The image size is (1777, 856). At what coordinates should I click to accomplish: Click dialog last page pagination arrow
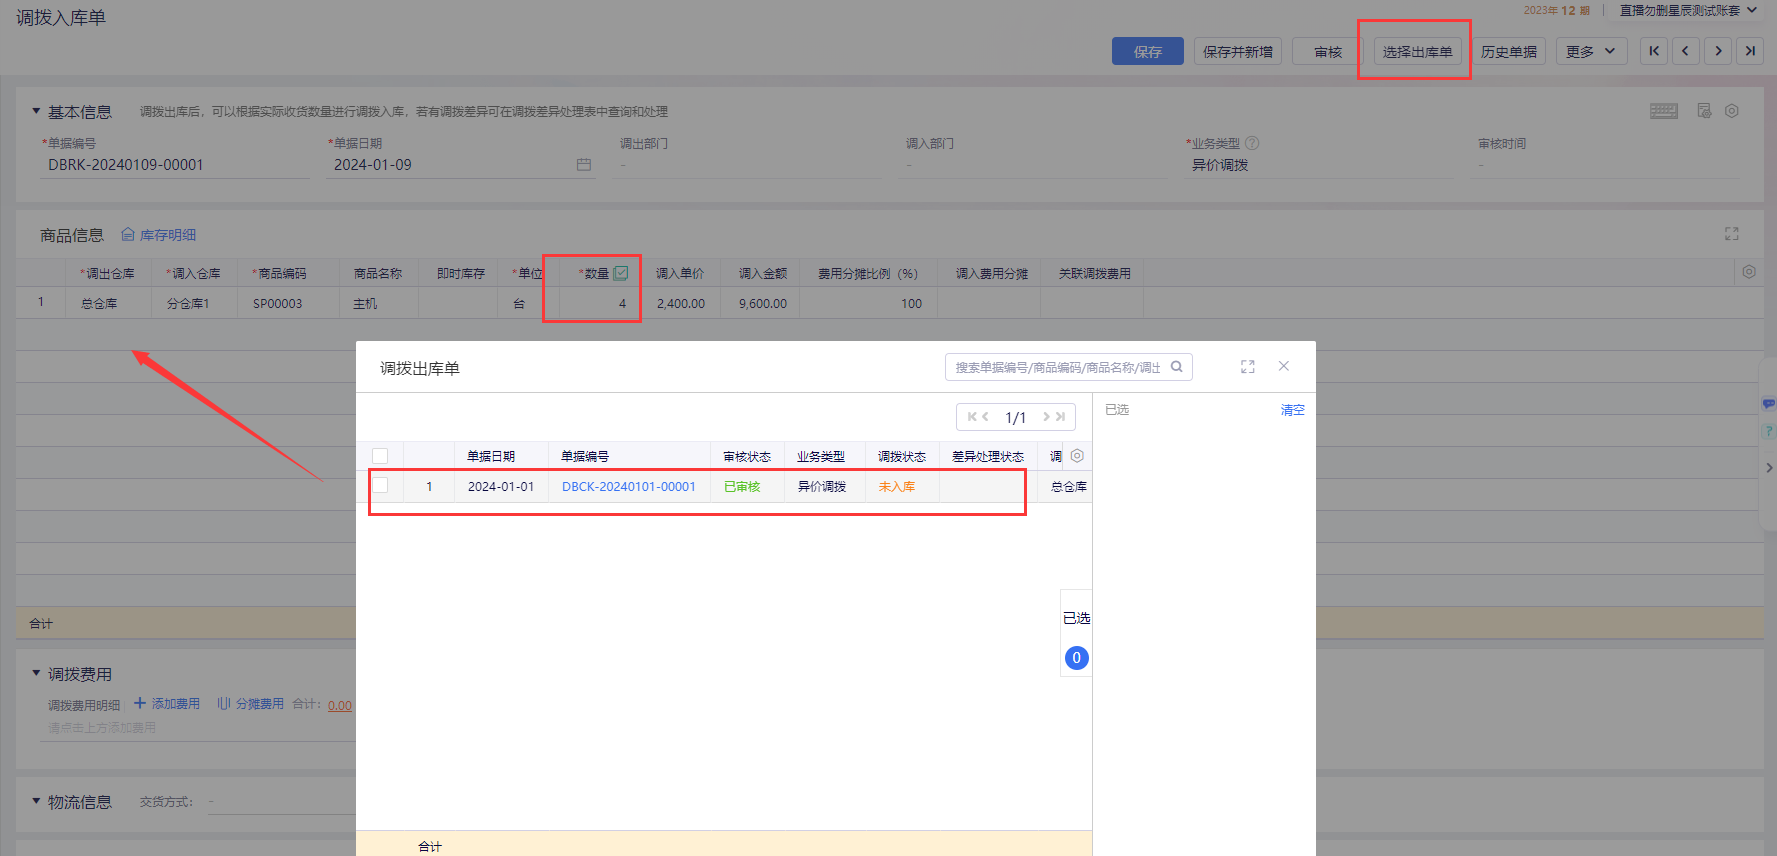point(1060,417)
